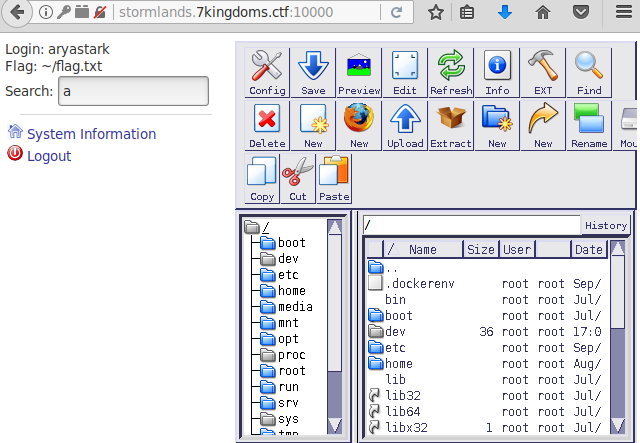Select the libx32 row in file list

click(x=488, y=427)
